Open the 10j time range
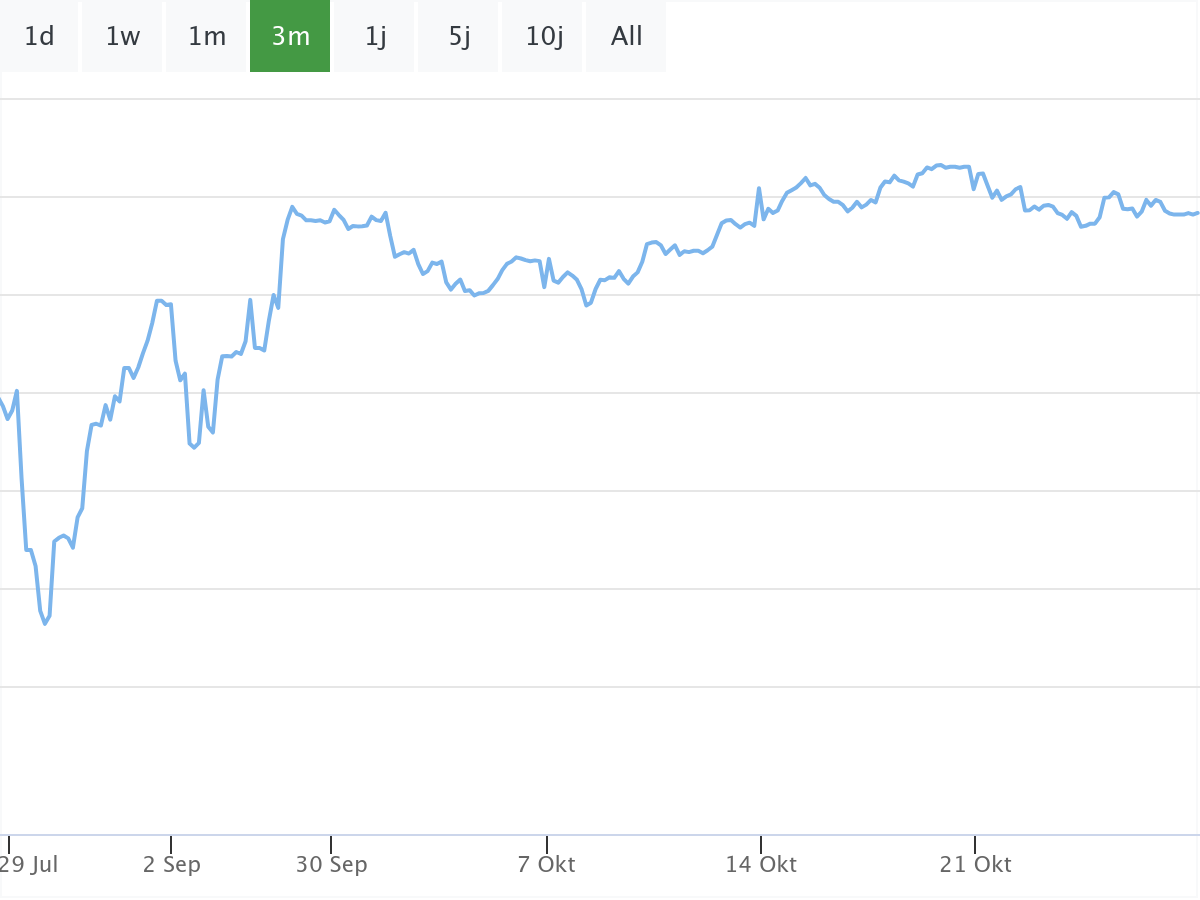1200x900 pixels. 543,37
